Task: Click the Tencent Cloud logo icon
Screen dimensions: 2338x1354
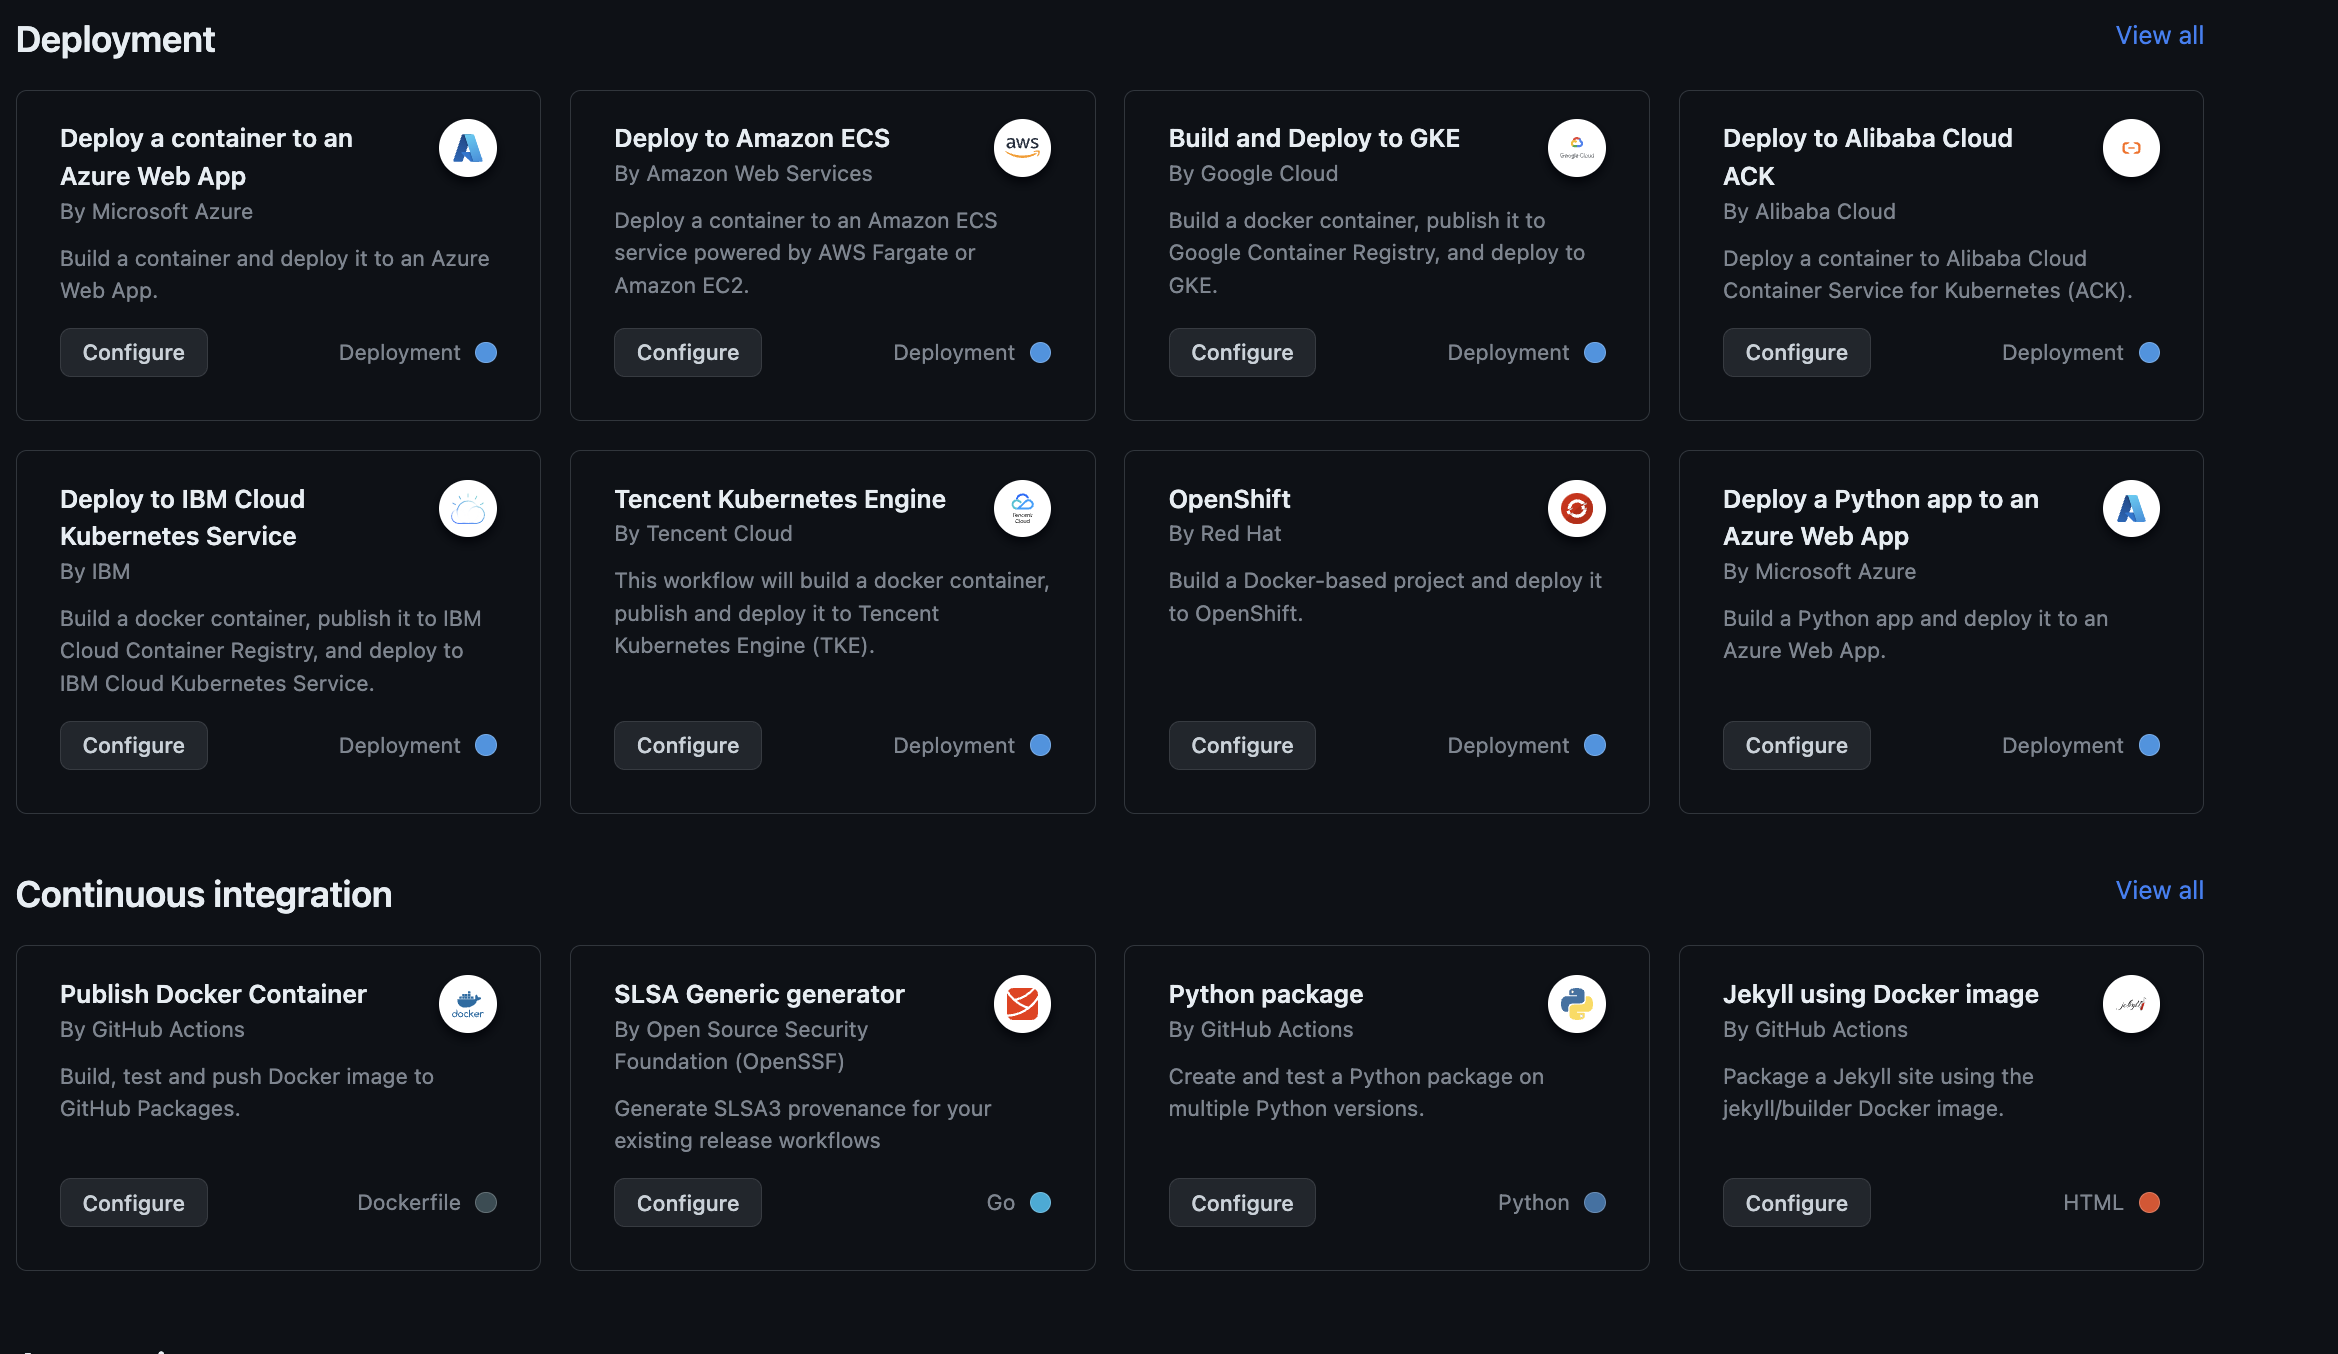Action: coord(1022,509)
